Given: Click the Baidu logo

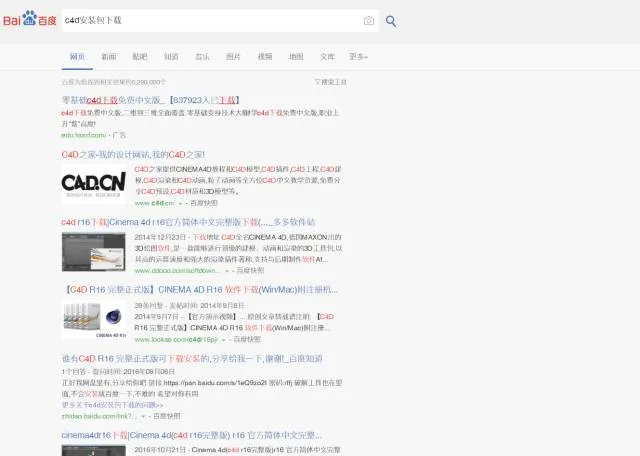Looking at the screenshot, I should (30, 19).
